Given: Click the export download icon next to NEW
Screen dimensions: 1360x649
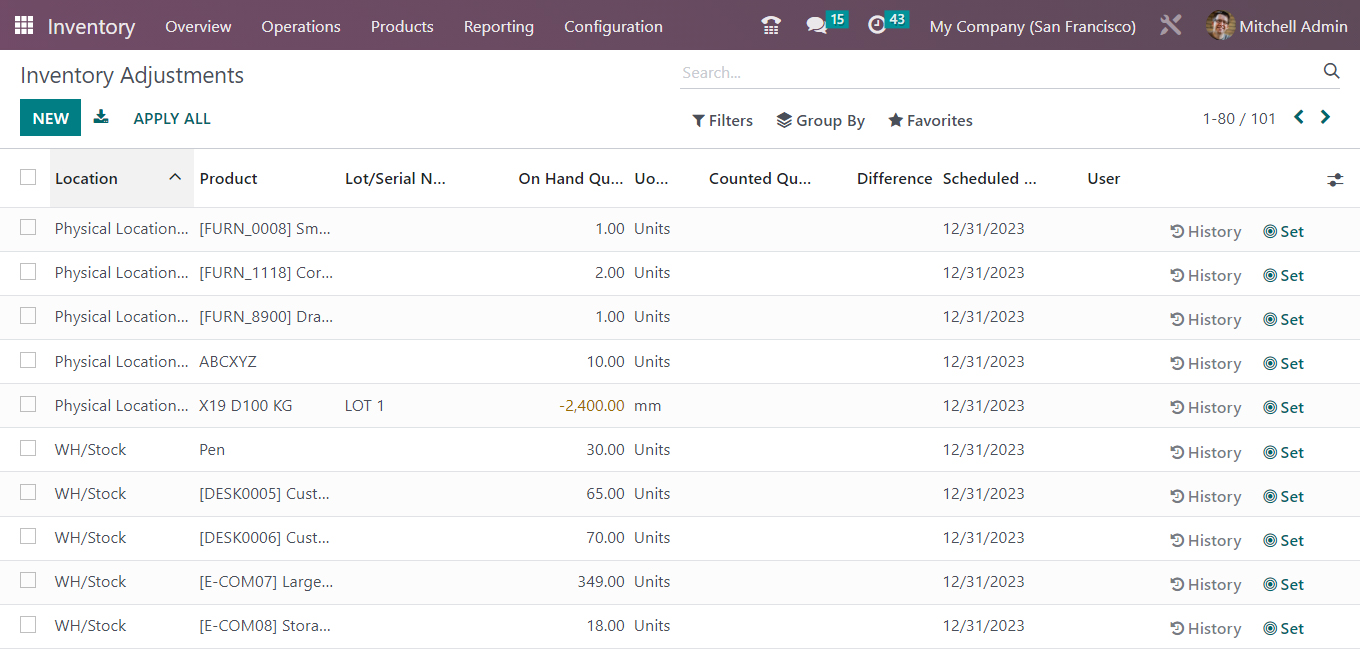Looking at the screenshot, I should click(101, 117).
